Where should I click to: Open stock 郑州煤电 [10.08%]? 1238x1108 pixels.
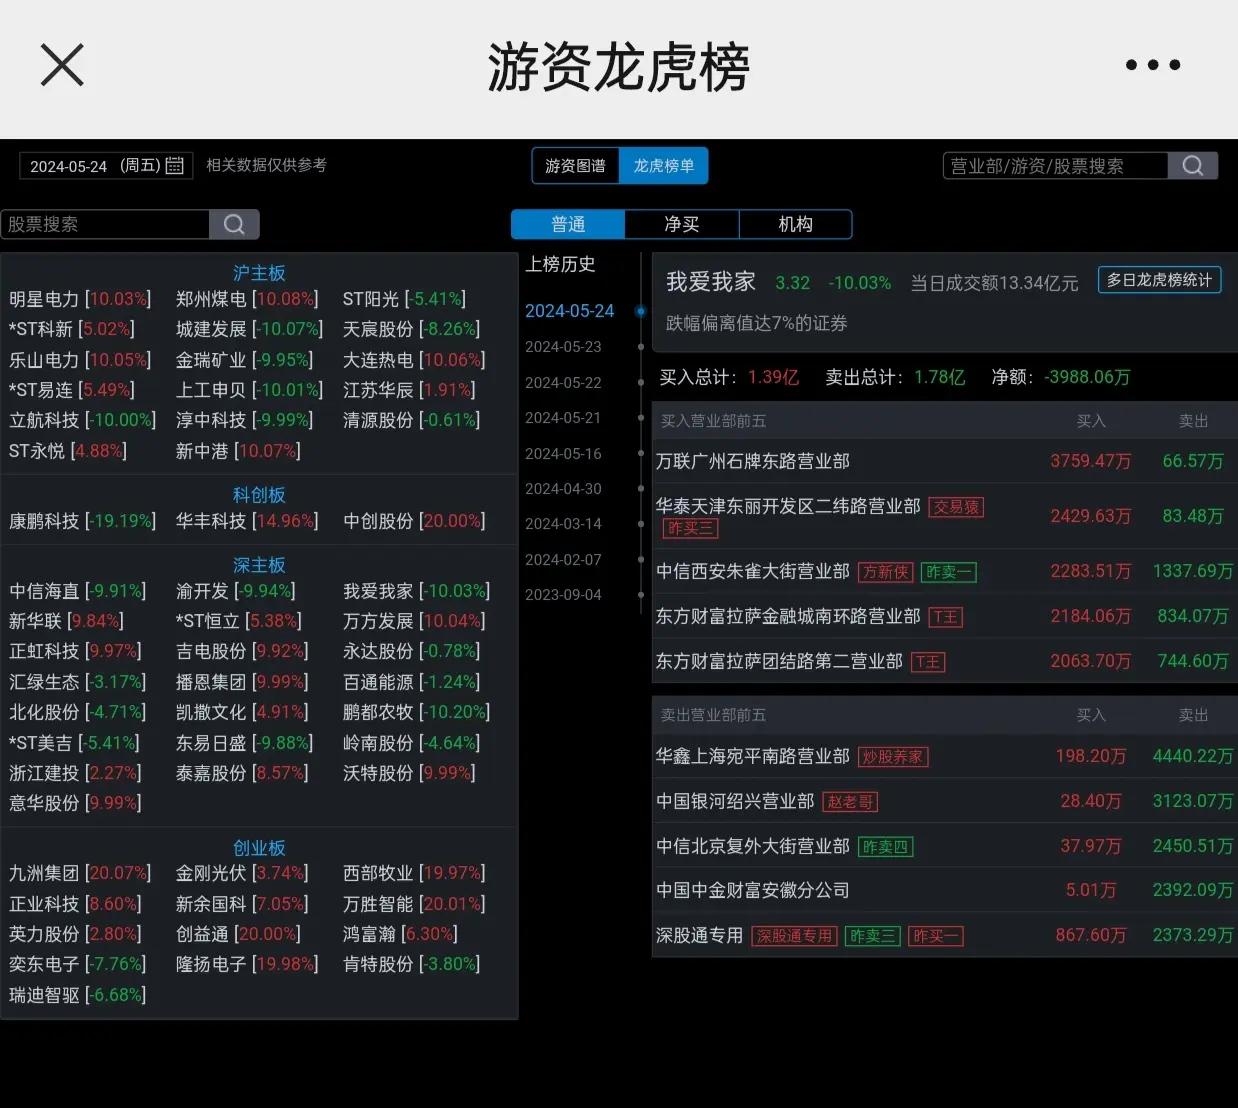[x=247, y=299]
